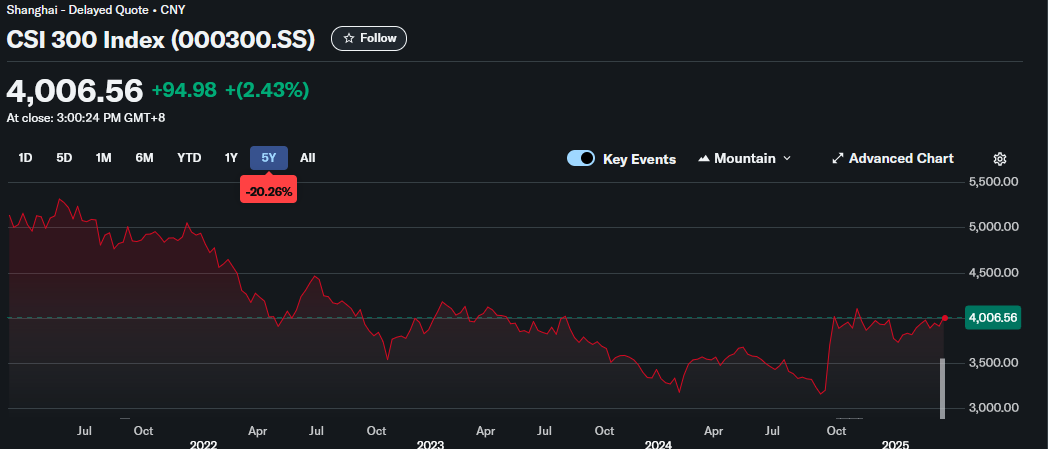
Task: Open the Advanced Chart link
Action: pyautogui.click(x=893, y=158)
